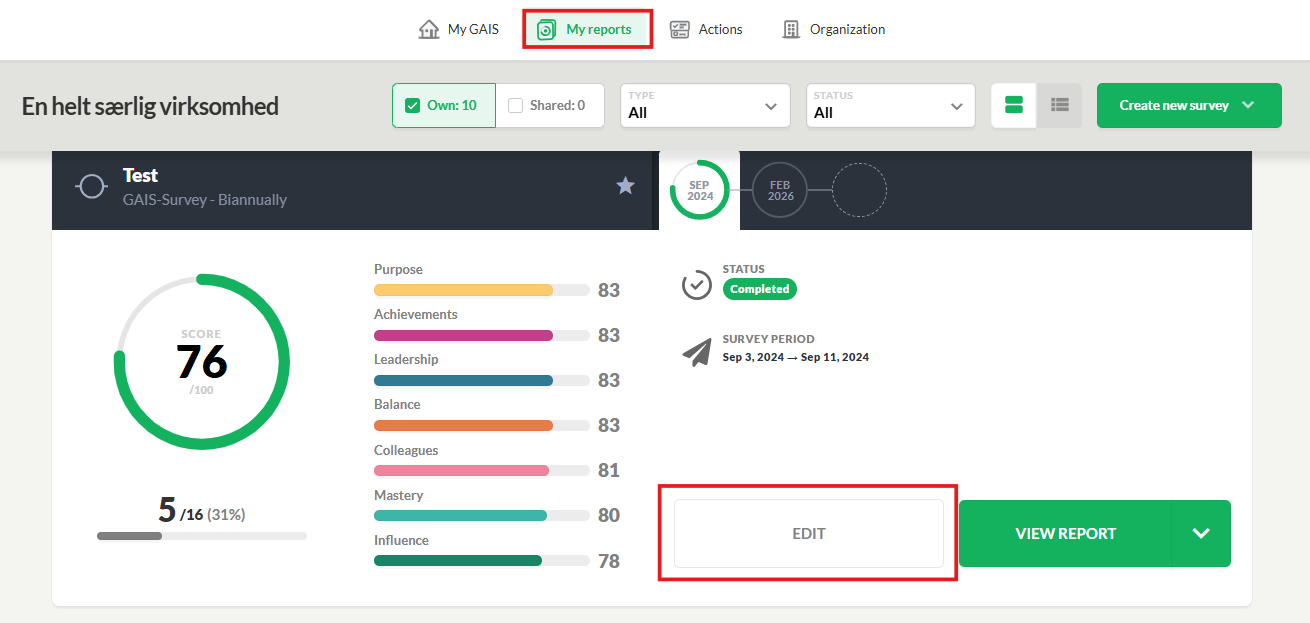Click the status checkmark circle icon

[697, 284]
